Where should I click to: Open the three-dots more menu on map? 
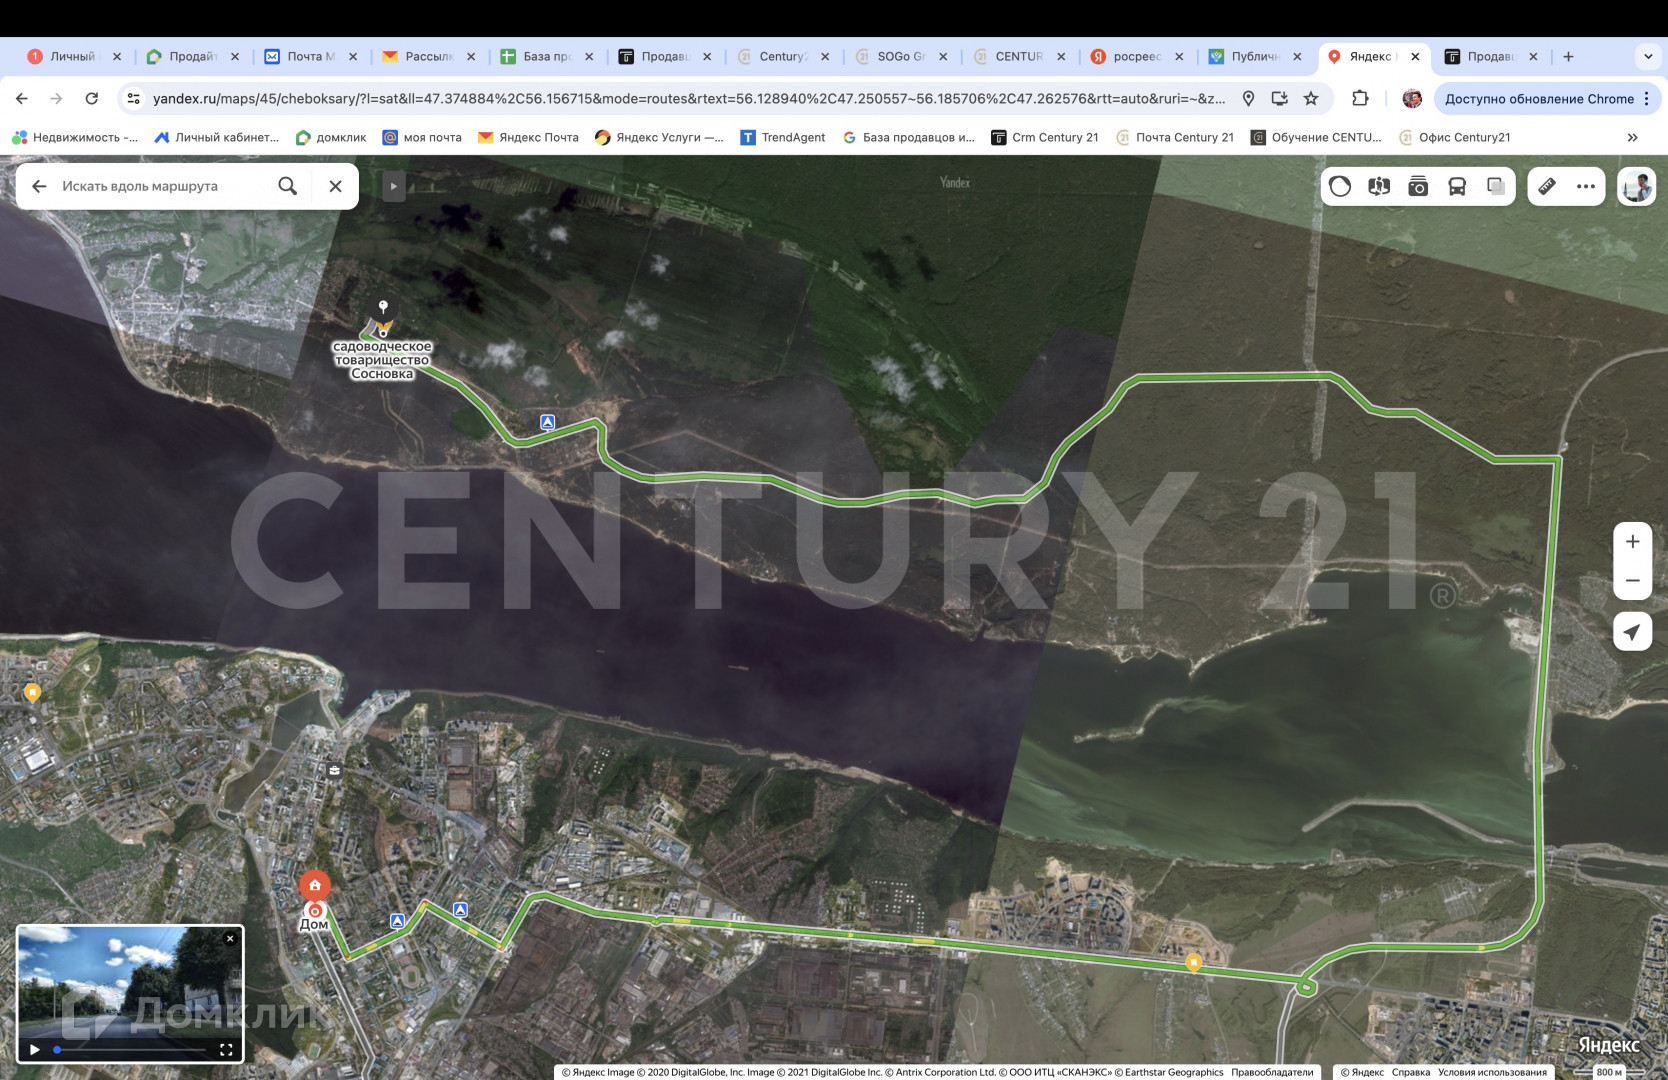click(x=1586, y=186)
